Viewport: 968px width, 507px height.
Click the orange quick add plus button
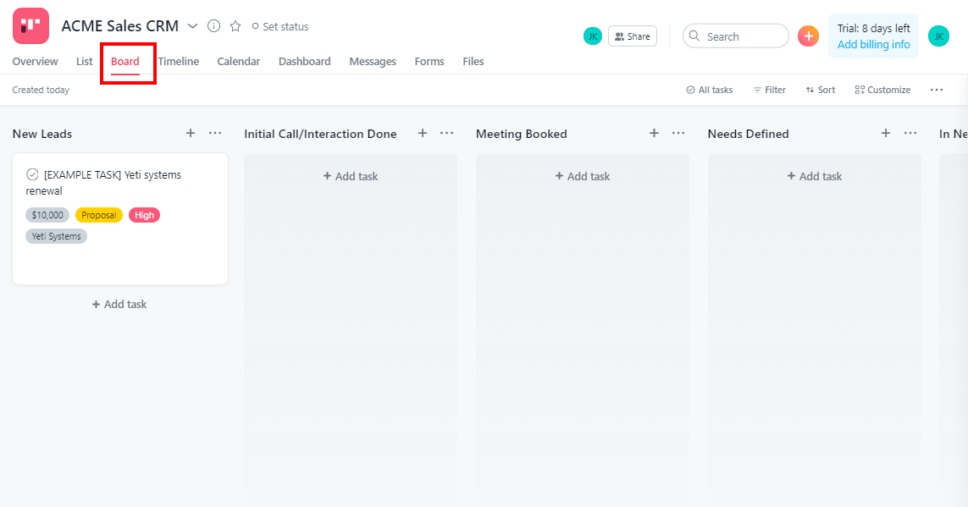tap(808, 36)
